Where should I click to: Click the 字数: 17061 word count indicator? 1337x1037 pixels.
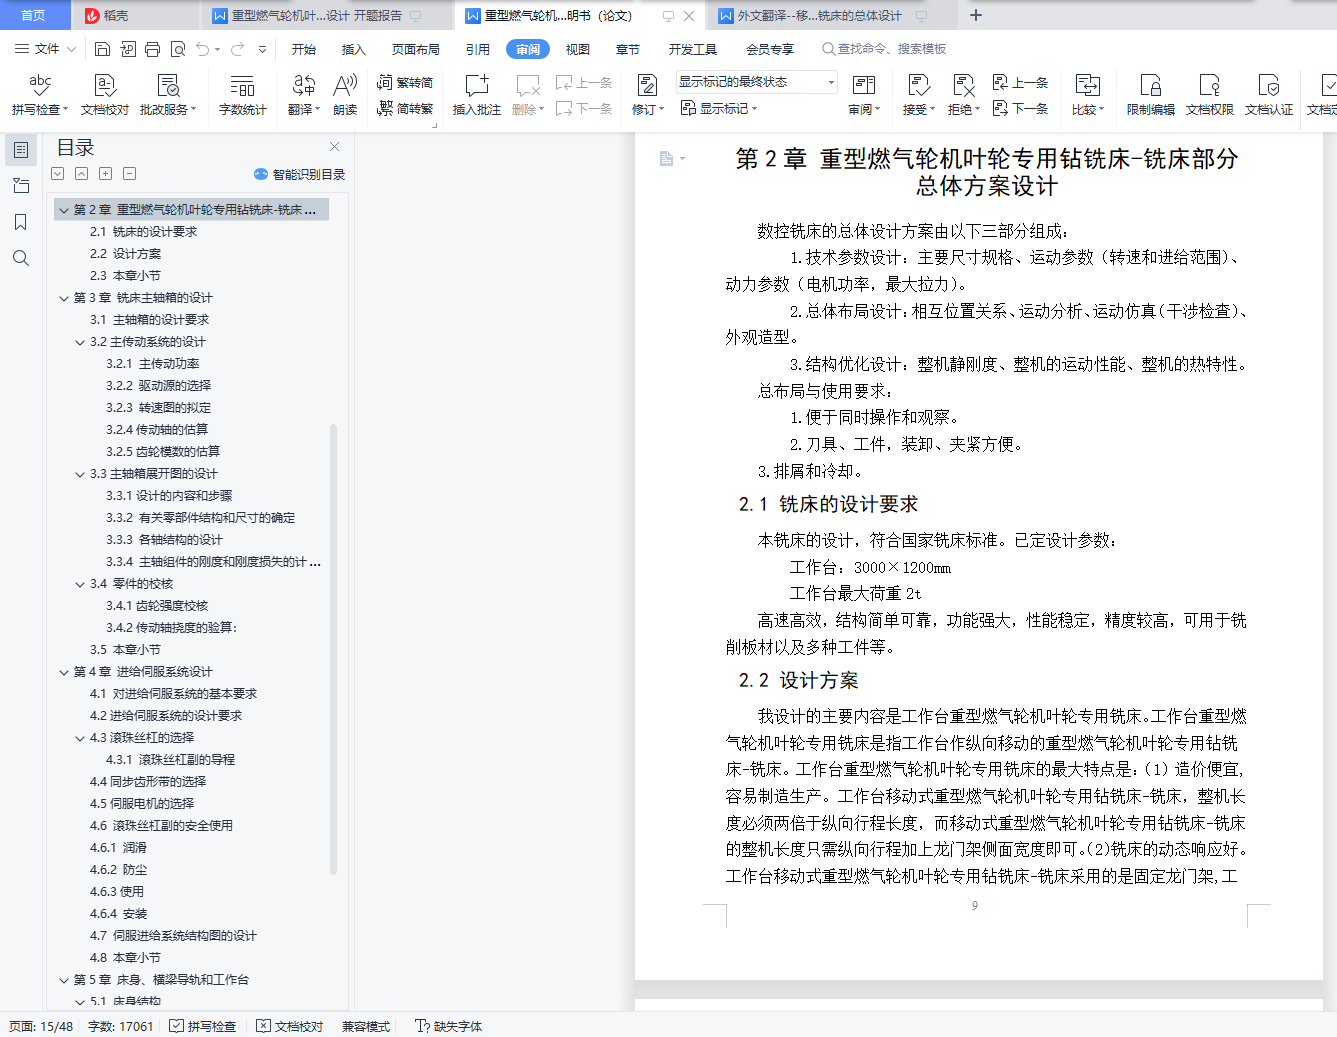(121, 1026)
